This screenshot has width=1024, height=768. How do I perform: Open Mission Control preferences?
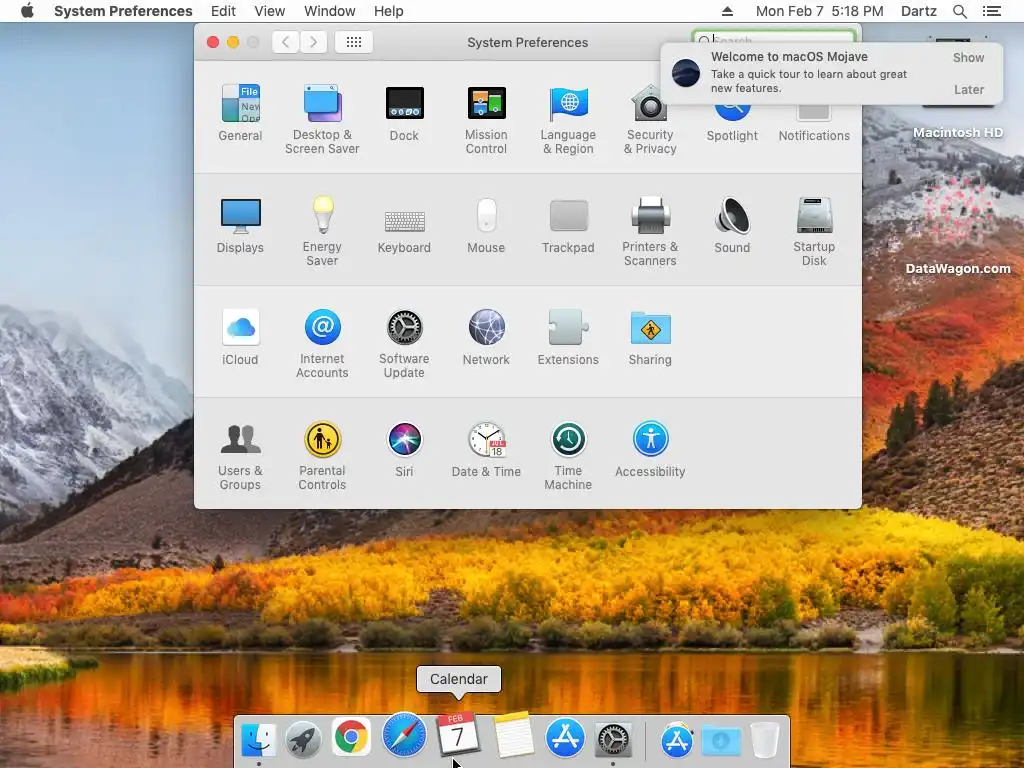click(x=486, y=119)
